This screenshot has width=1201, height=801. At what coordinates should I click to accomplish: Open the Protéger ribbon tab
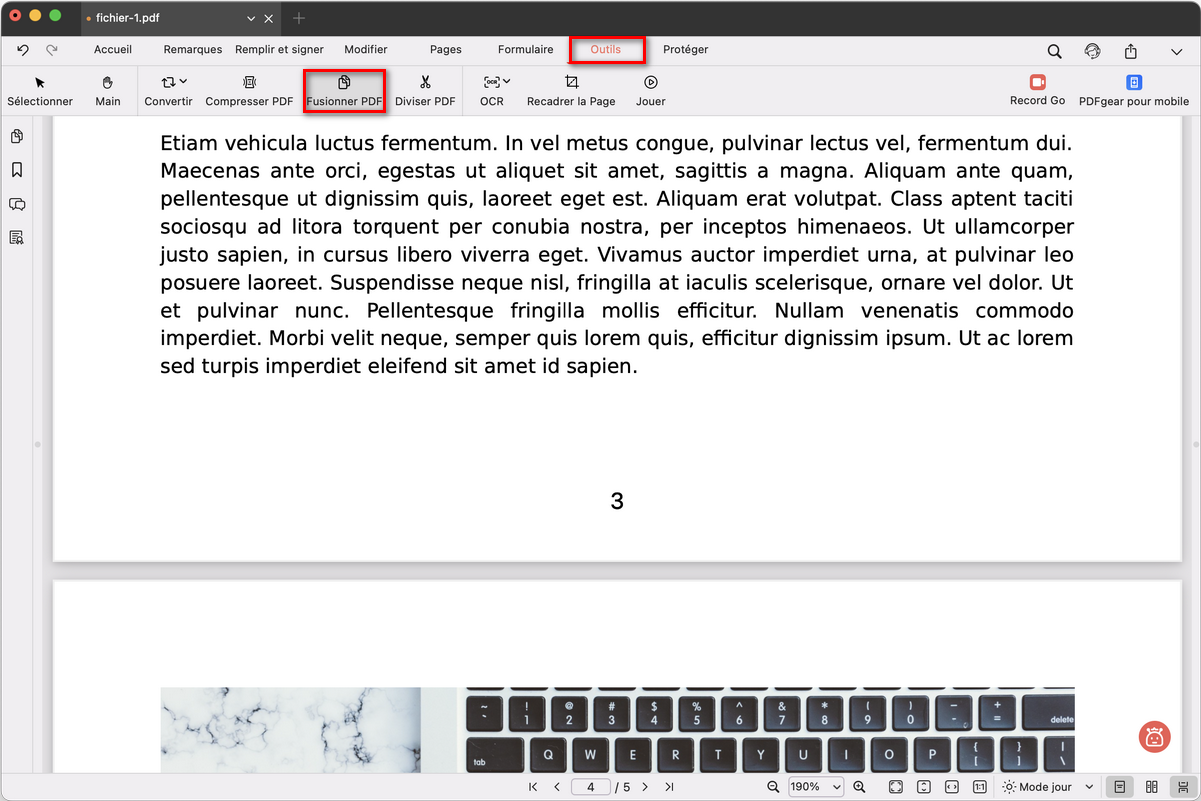686,49
